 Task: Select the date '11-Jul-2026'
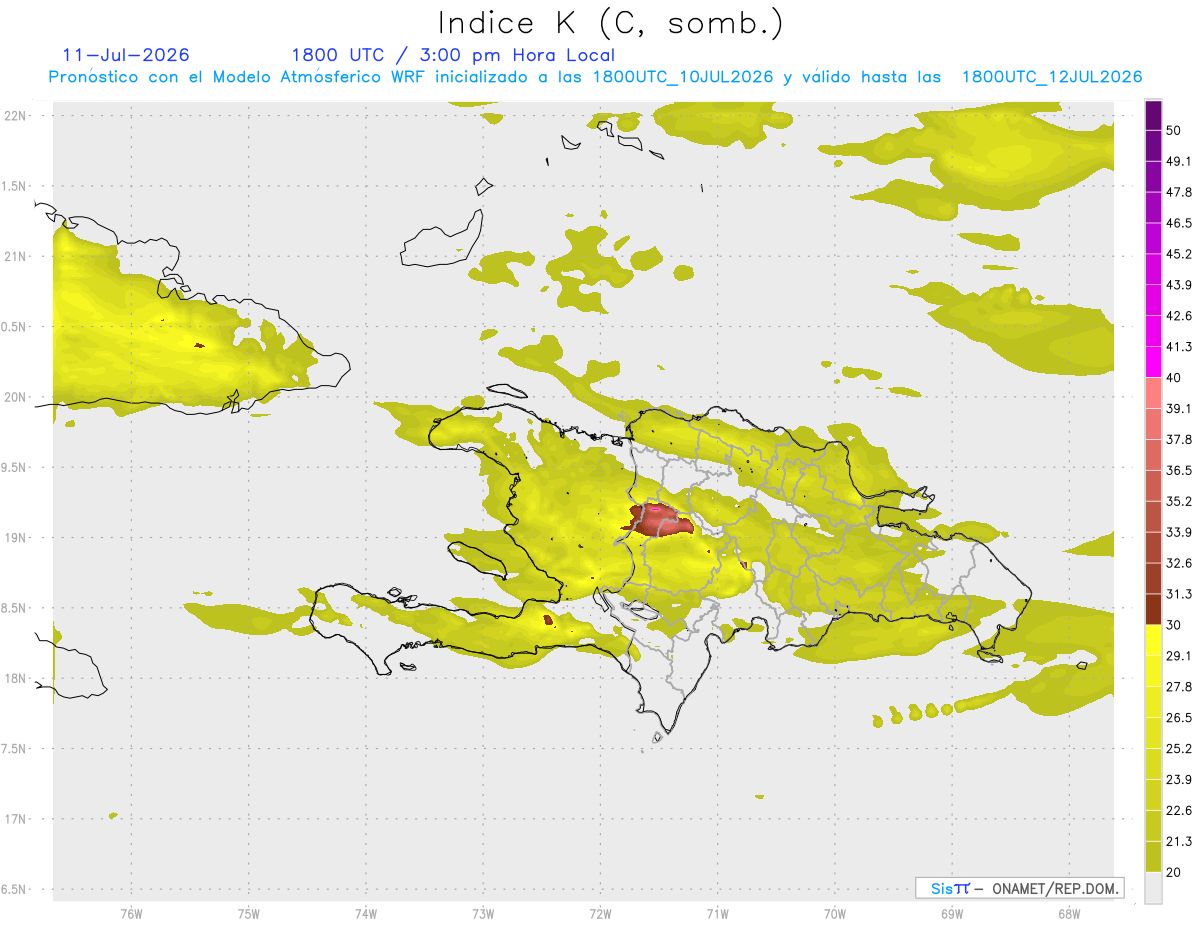coord(126,55)
